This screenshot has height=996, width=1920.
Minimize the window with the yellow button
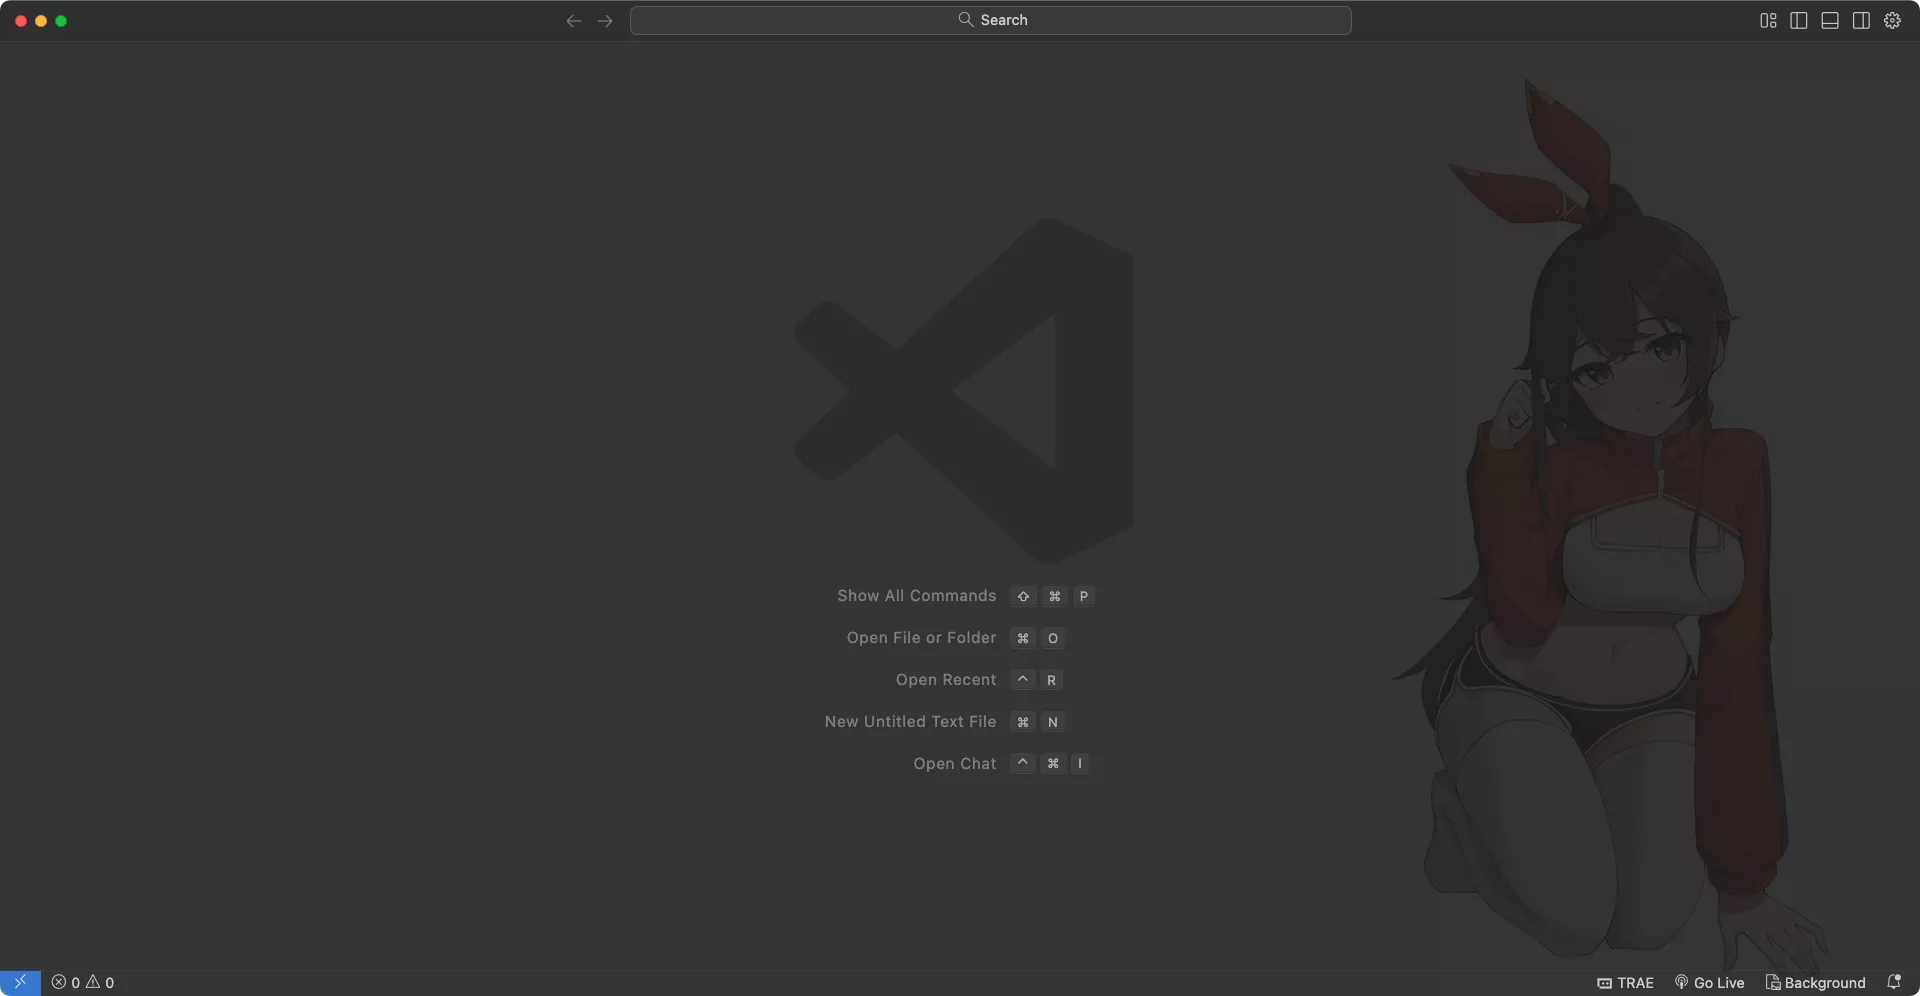pos(41,21)
